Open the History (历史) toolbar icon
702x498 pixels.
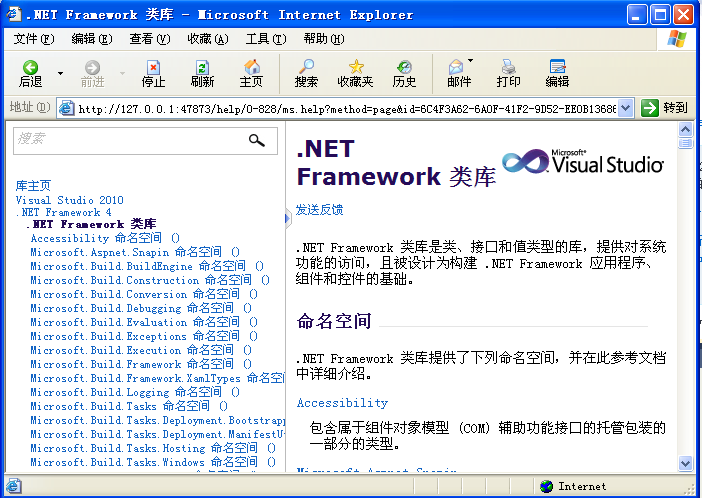pos(404,67)
